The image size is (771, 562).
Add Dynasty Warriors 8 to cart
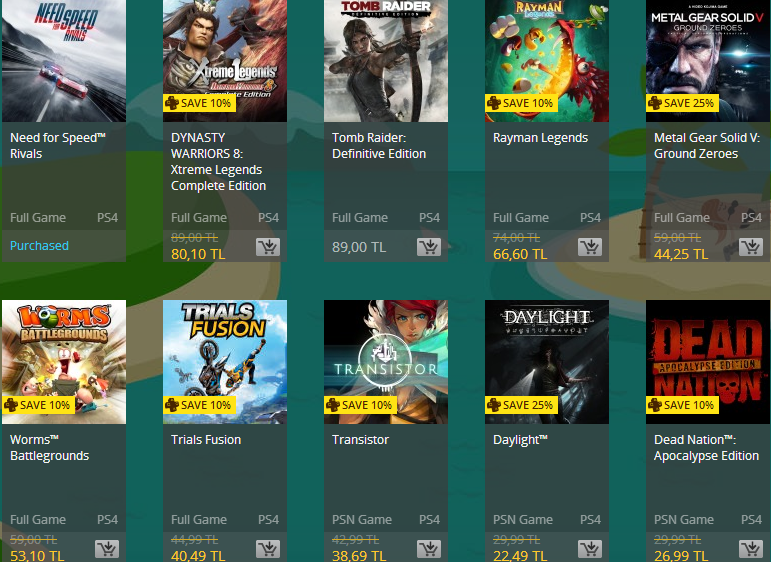coord(268,247)
